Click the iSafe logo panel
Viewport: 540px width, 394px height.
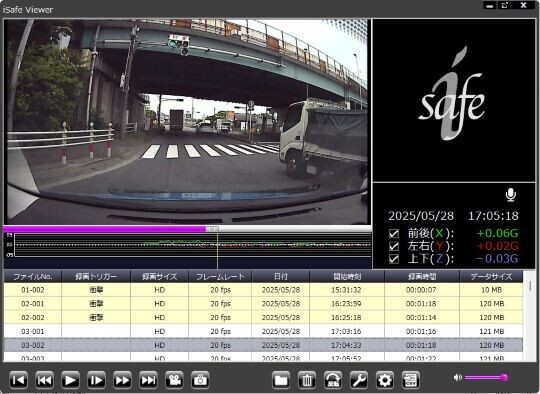click(454, 100)
